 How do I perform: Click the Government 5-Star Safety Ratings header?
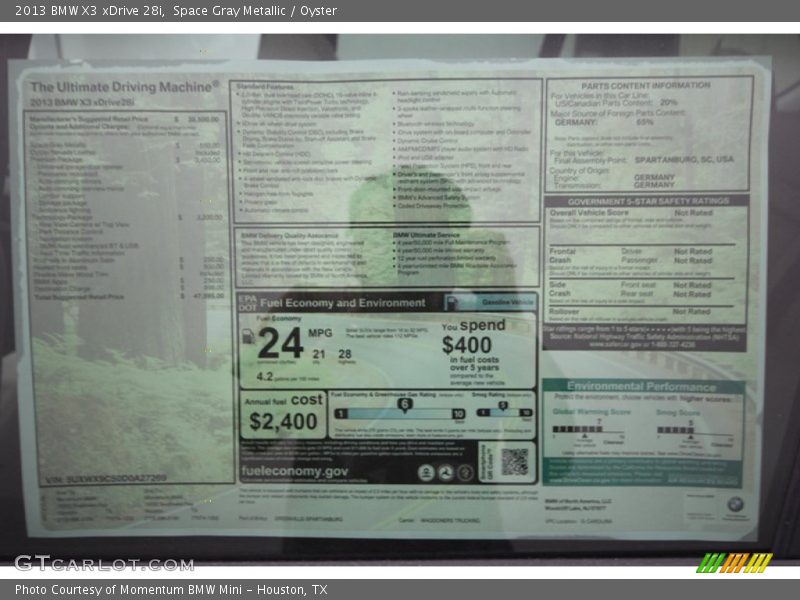tap(649, 201)
